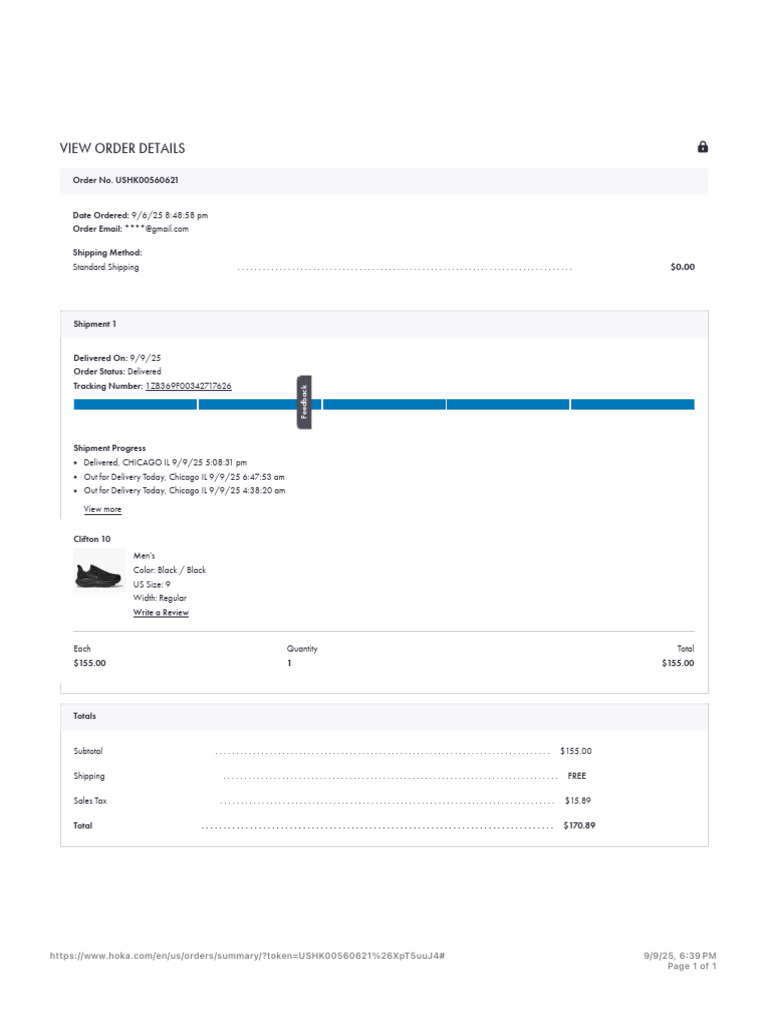Click the Delivered On: 9/9/25 line
This screenshot has height=1024, width=768.
point(117,358)
